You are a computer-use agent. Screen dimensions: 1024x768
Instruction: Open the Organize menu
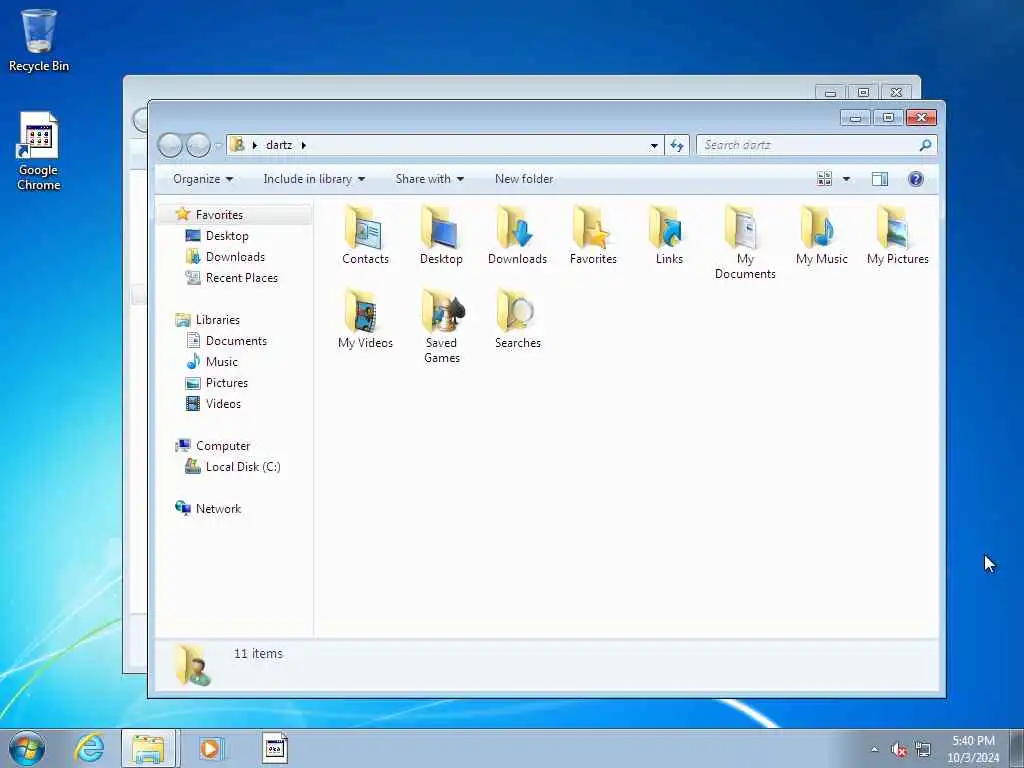coord(202,179)
